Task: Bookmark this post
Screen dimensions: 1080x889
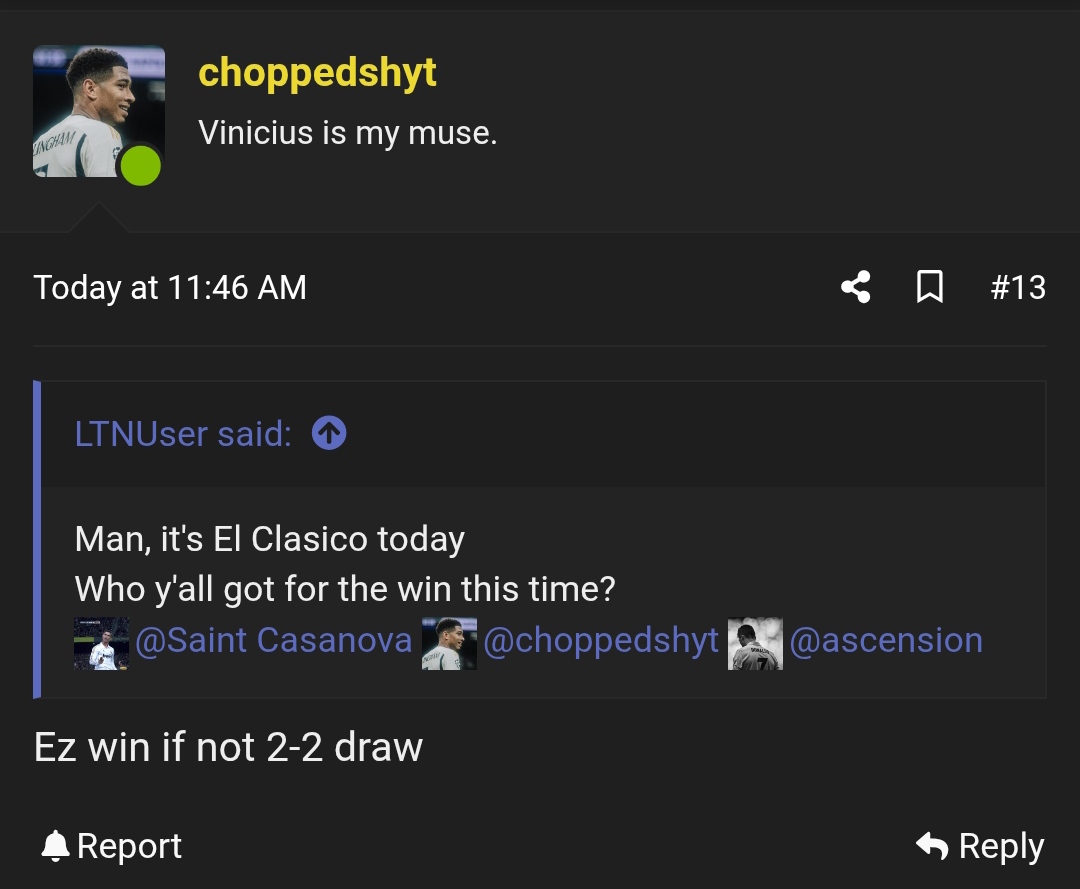Action: [x=930, y=288]
